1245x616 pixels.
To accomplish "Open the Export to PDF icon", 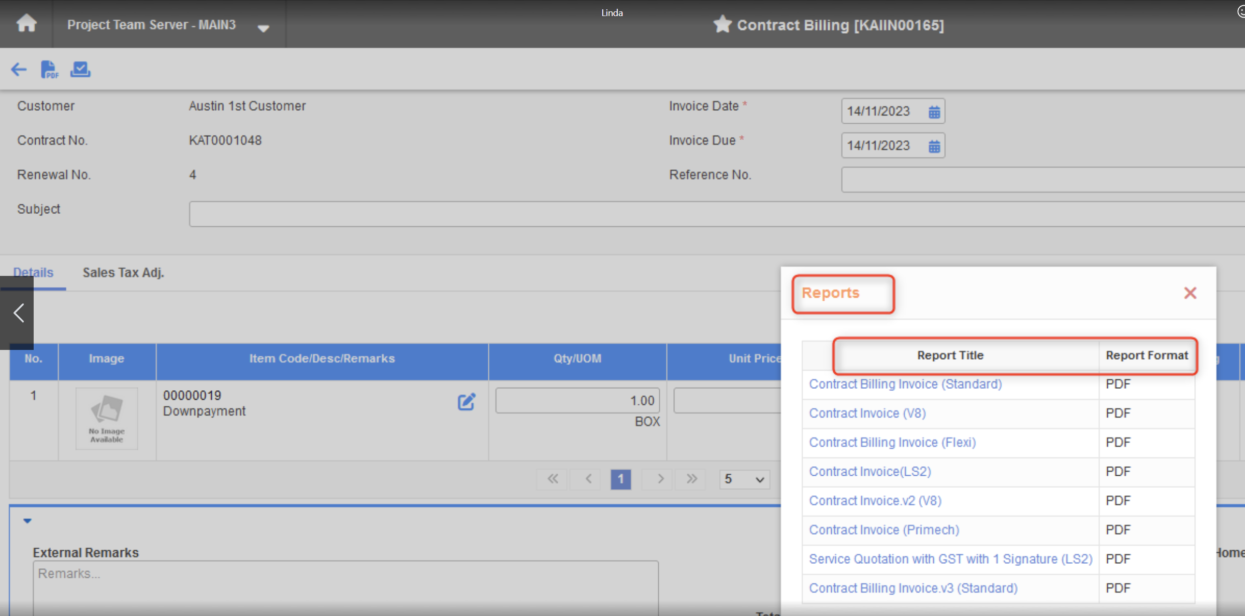I will 48,69.
